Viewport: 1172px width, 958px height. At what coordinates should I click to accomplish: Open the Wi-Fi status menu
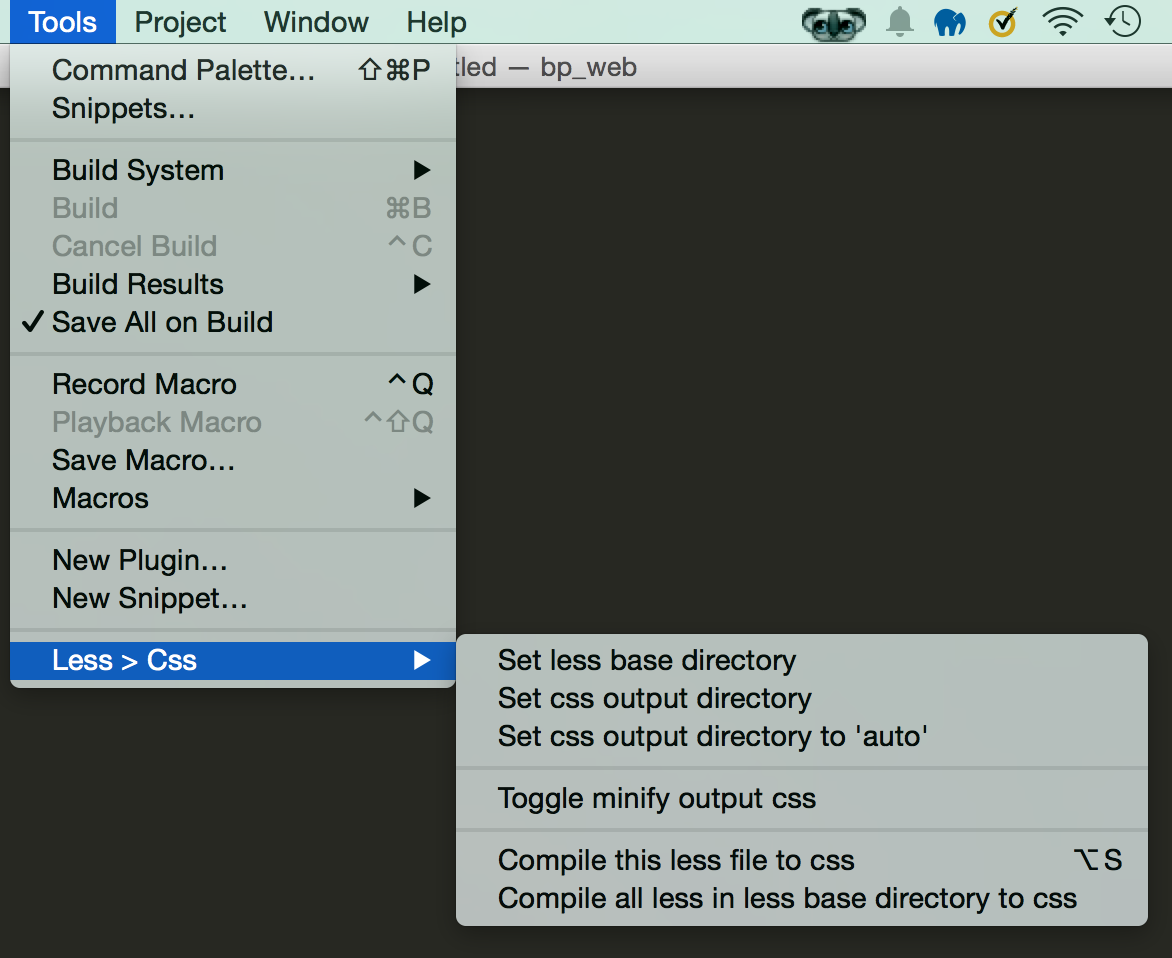[1062, 22]
